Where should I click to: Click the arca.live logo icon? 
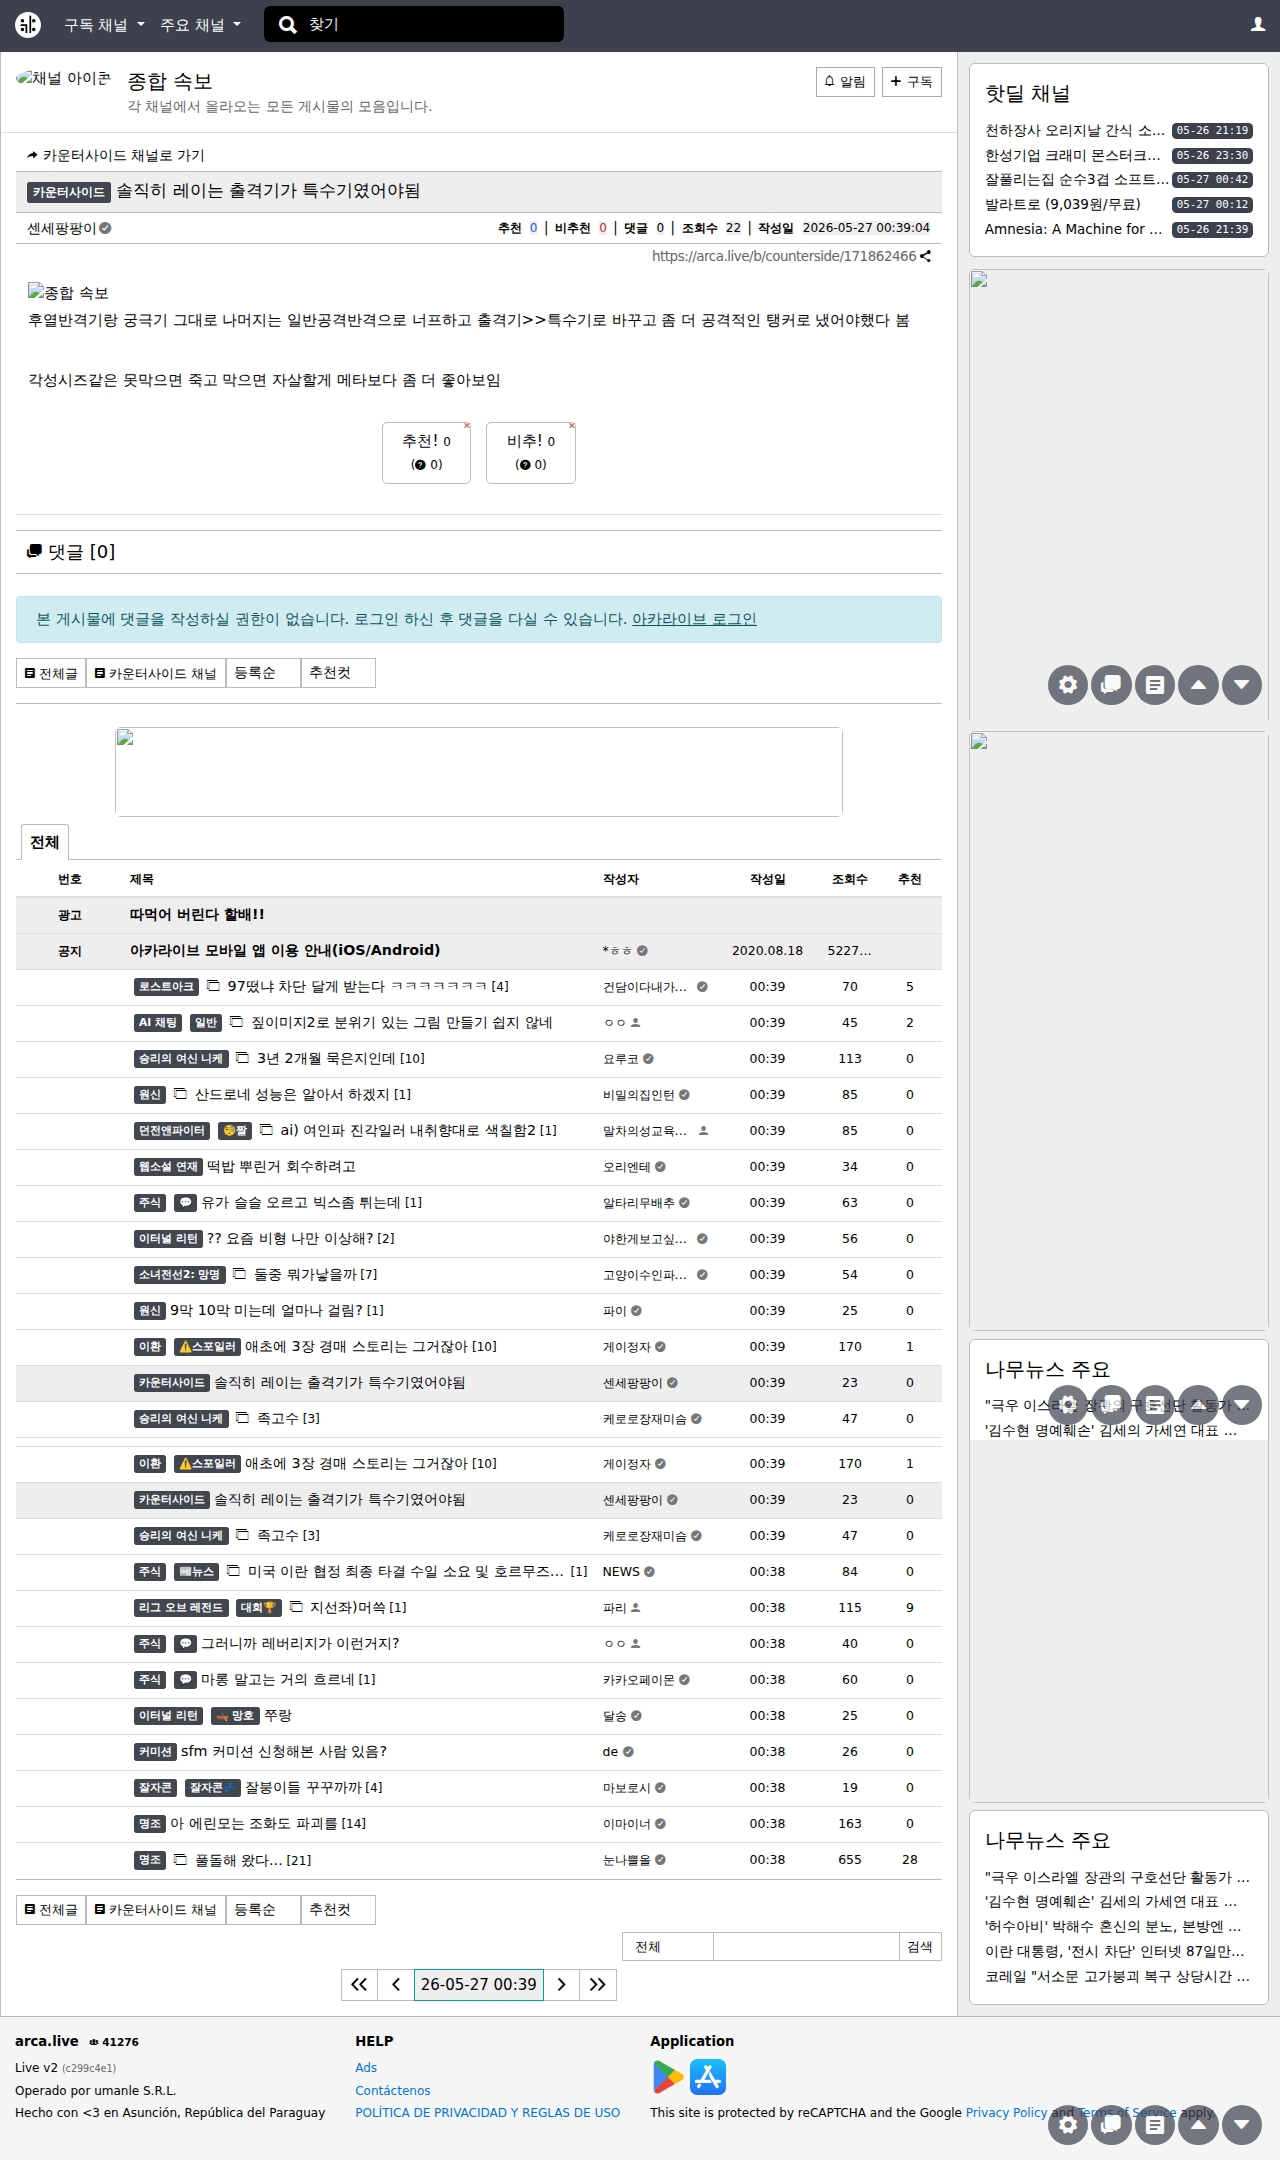point(28,25)
